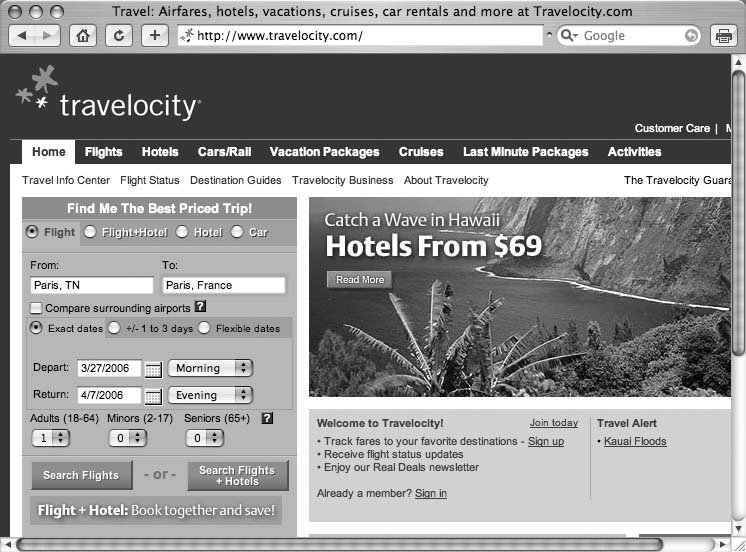
Task: Click the browser URL address field
Action: point(360,36)
